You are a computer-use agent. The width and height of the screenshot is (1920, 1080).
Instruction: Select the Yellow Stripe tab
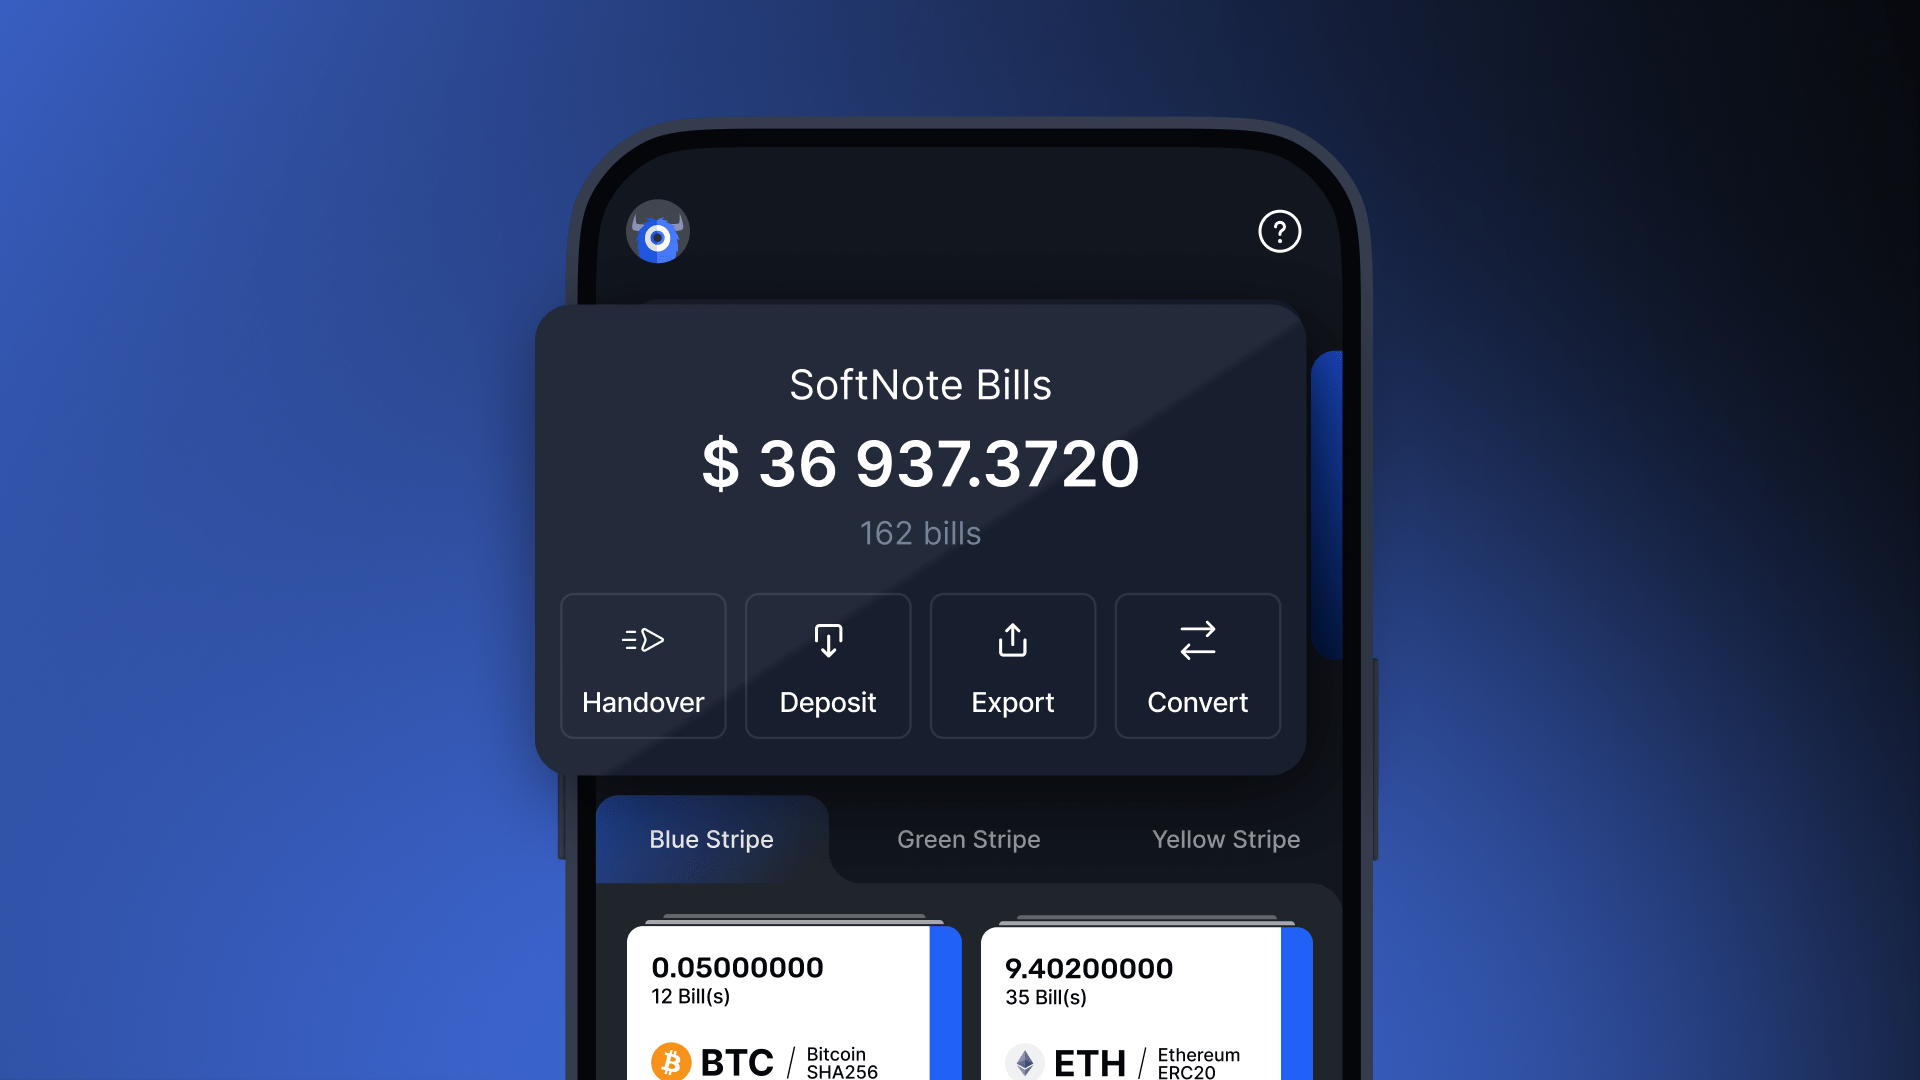coord(1225,837)
